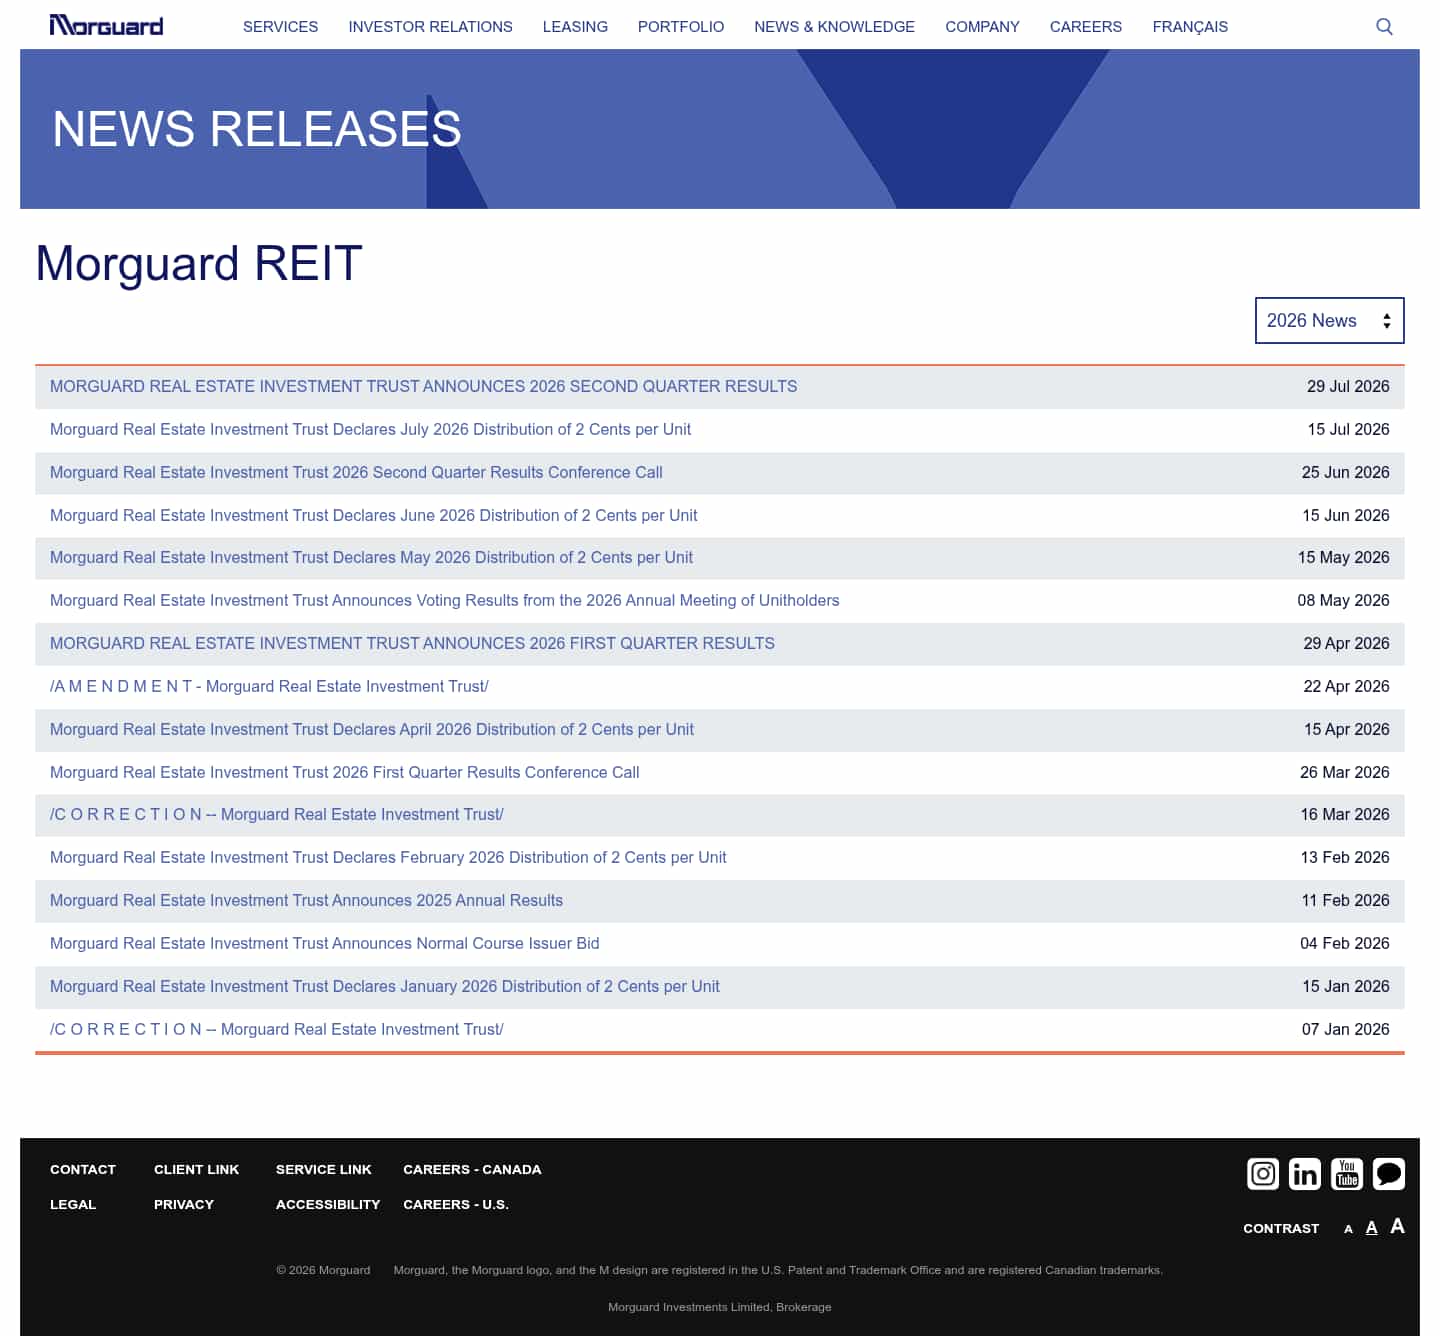Open Voting Results from 2026 Annual Meeting
Screen dimensions: 1440x1336
pos(444,600)
